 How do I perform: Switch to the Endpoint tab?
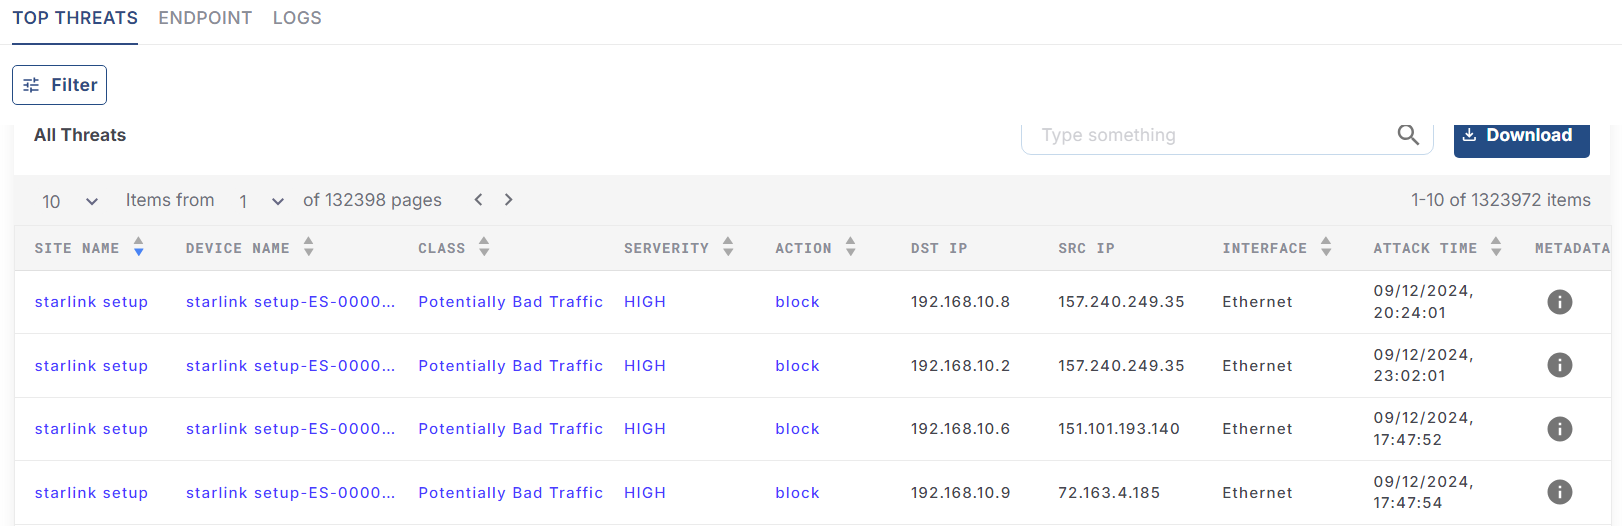tap(205, 18)
